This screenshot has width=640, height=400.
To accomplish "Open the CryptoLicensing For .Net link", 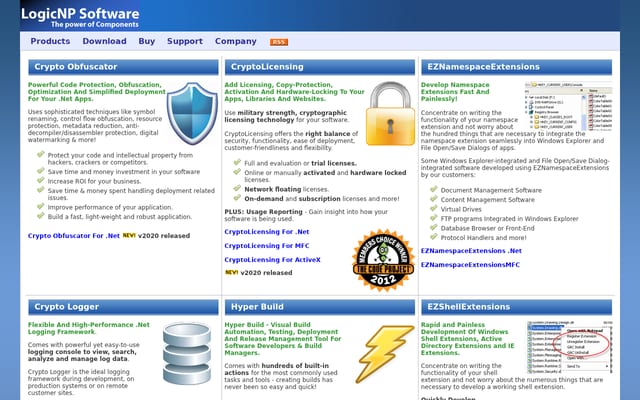I will (x=267, y=232).
